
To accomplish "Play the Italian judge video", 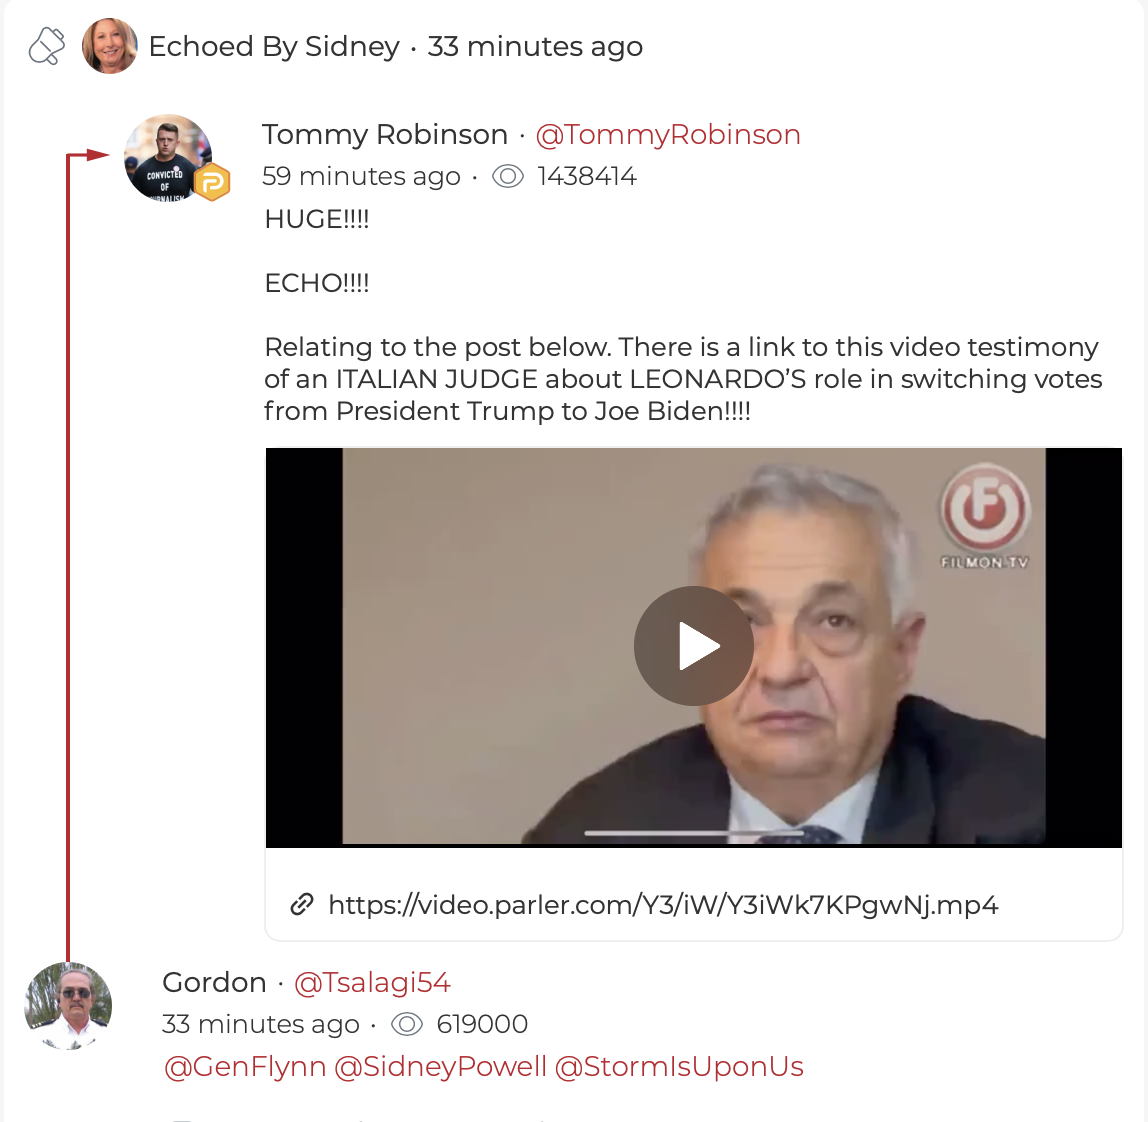I will (693, 646).
